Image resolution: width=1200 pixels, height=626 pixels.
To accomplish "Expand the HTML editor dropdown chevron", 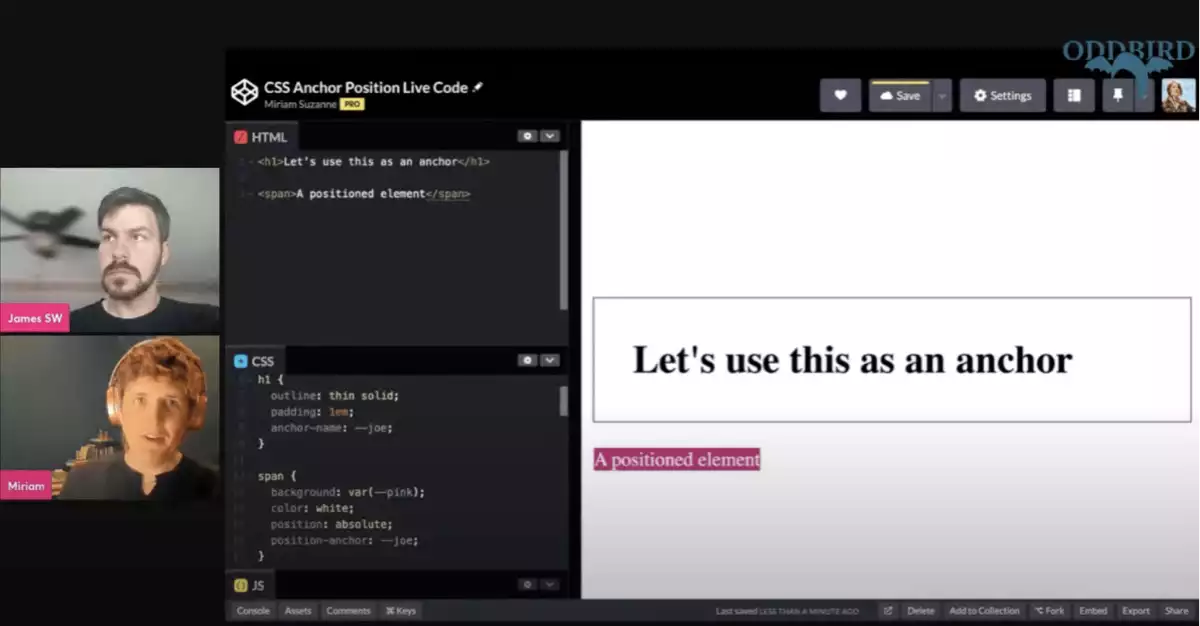I will point(549,136).
